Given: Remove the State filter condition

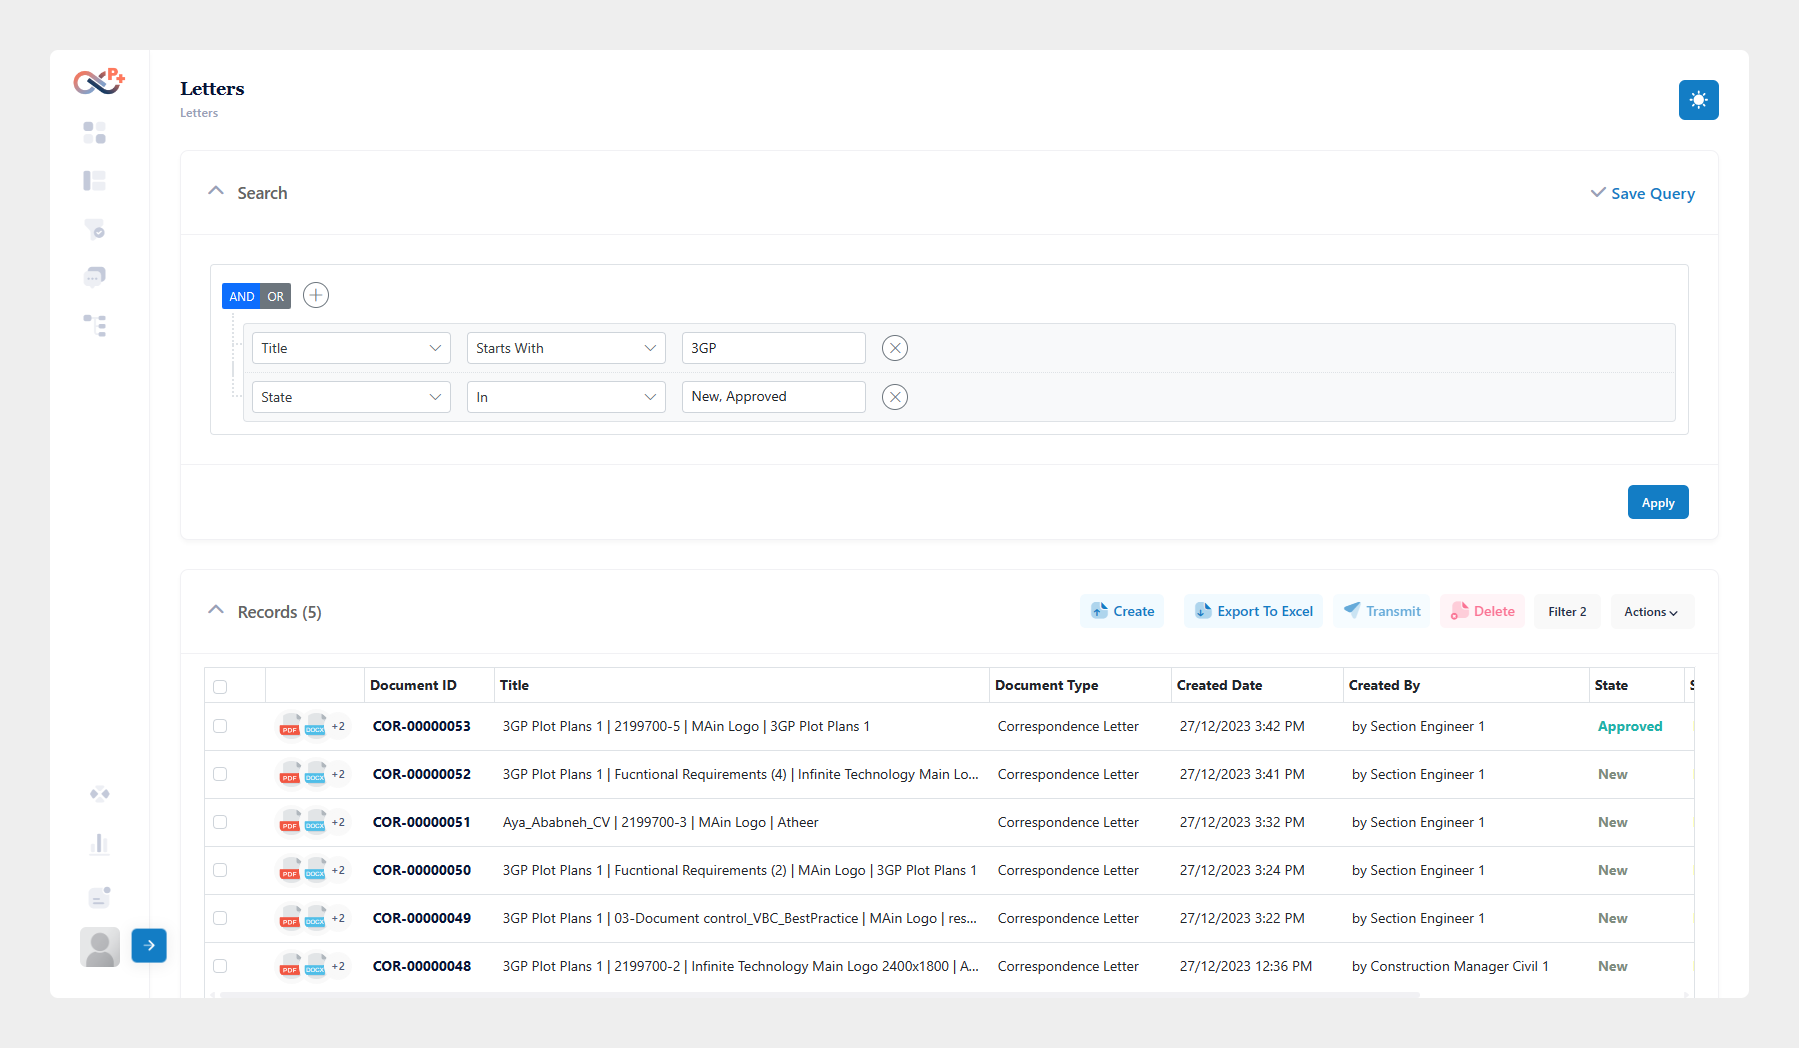Looking at the screenshot, I should tap(895, 397).
